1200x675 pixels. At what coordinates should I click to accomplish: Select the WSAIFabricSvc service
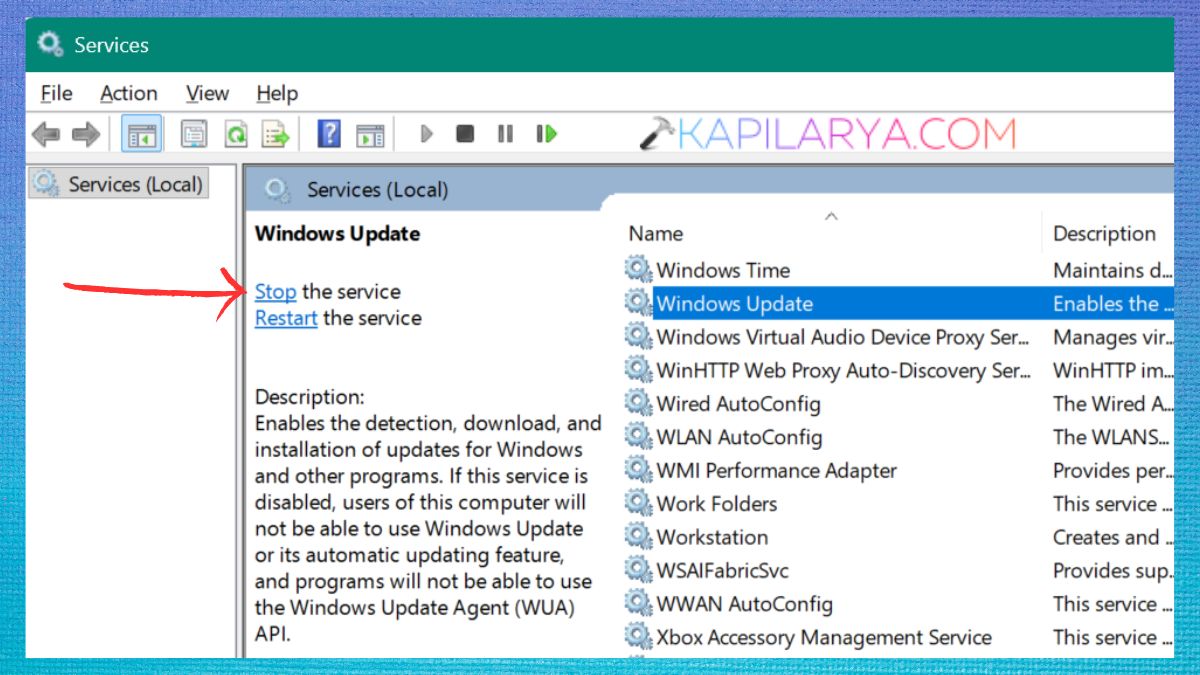pyautogui.click(x=722, y=570)
